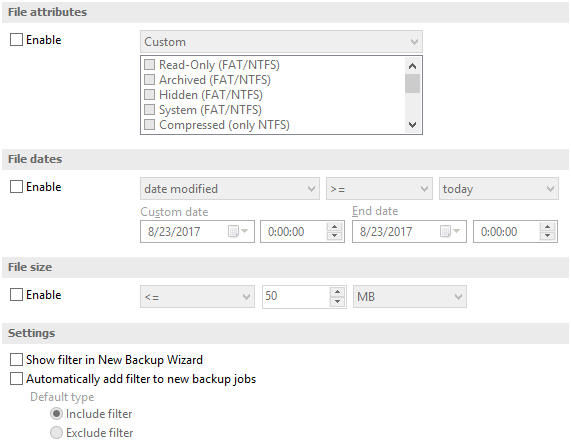571x445 pixels.
Task: Increase End date time with up spinner
Action: click(x=547, y=227)
